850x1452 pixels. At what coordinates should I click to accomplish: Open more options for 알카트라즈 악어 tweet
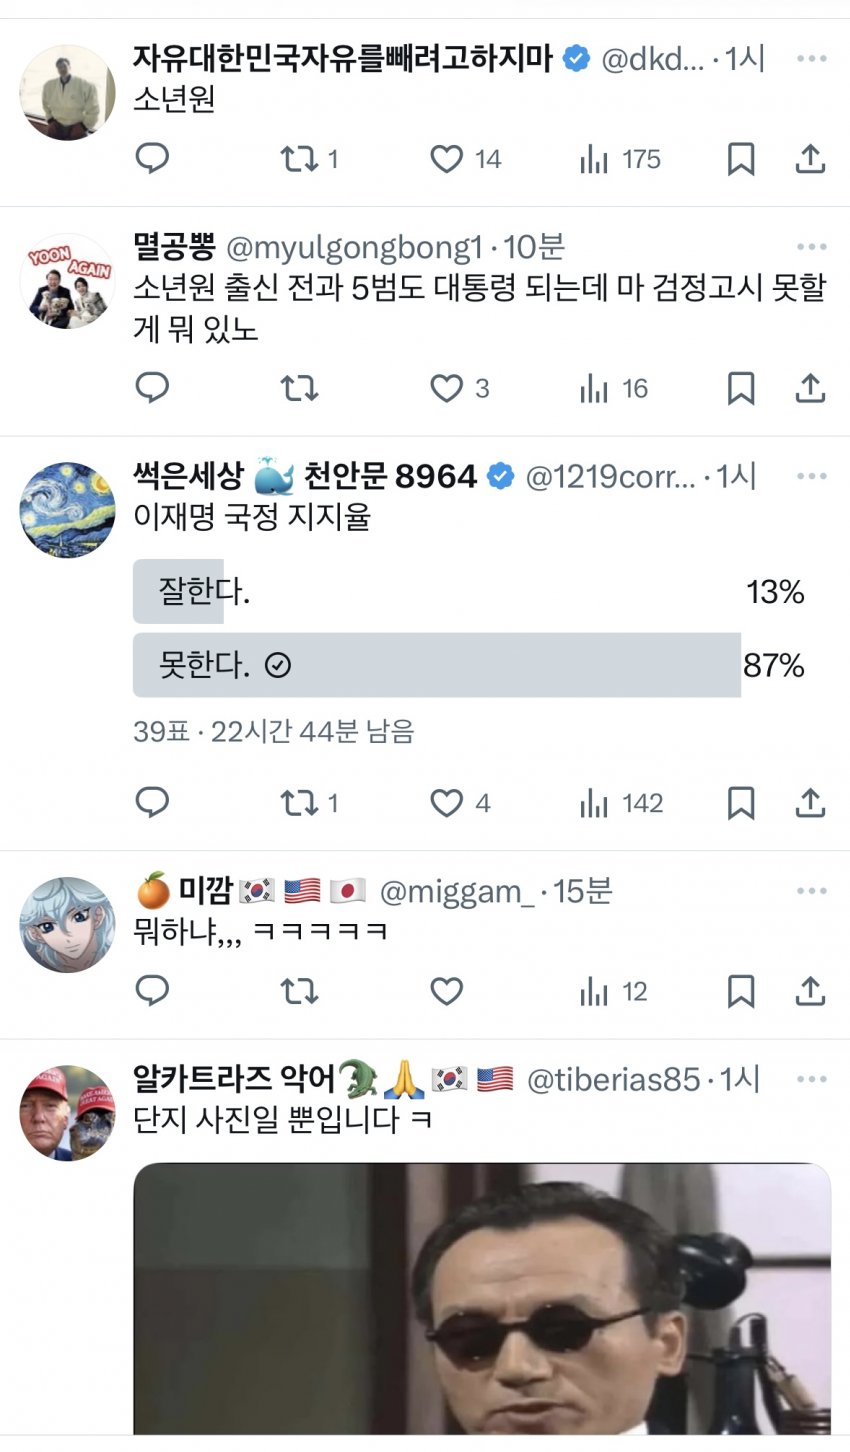tap(811, 1080)
